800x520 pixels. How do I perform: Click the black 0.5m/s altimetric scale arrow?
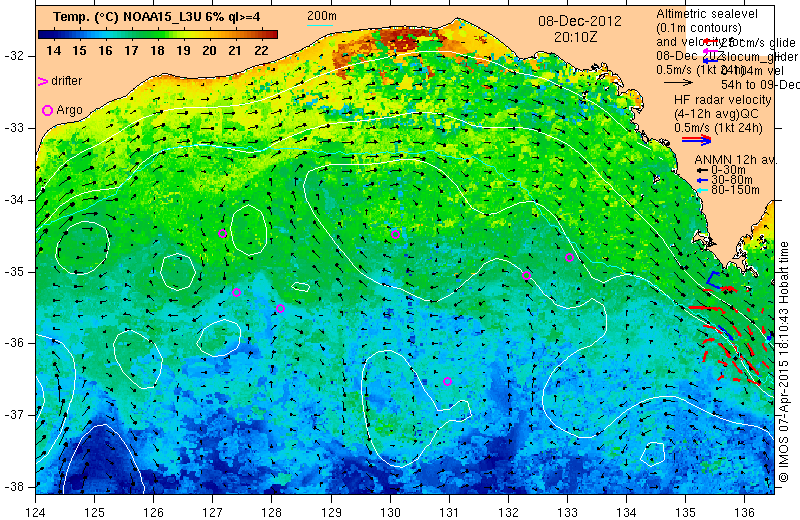point(678,82)
